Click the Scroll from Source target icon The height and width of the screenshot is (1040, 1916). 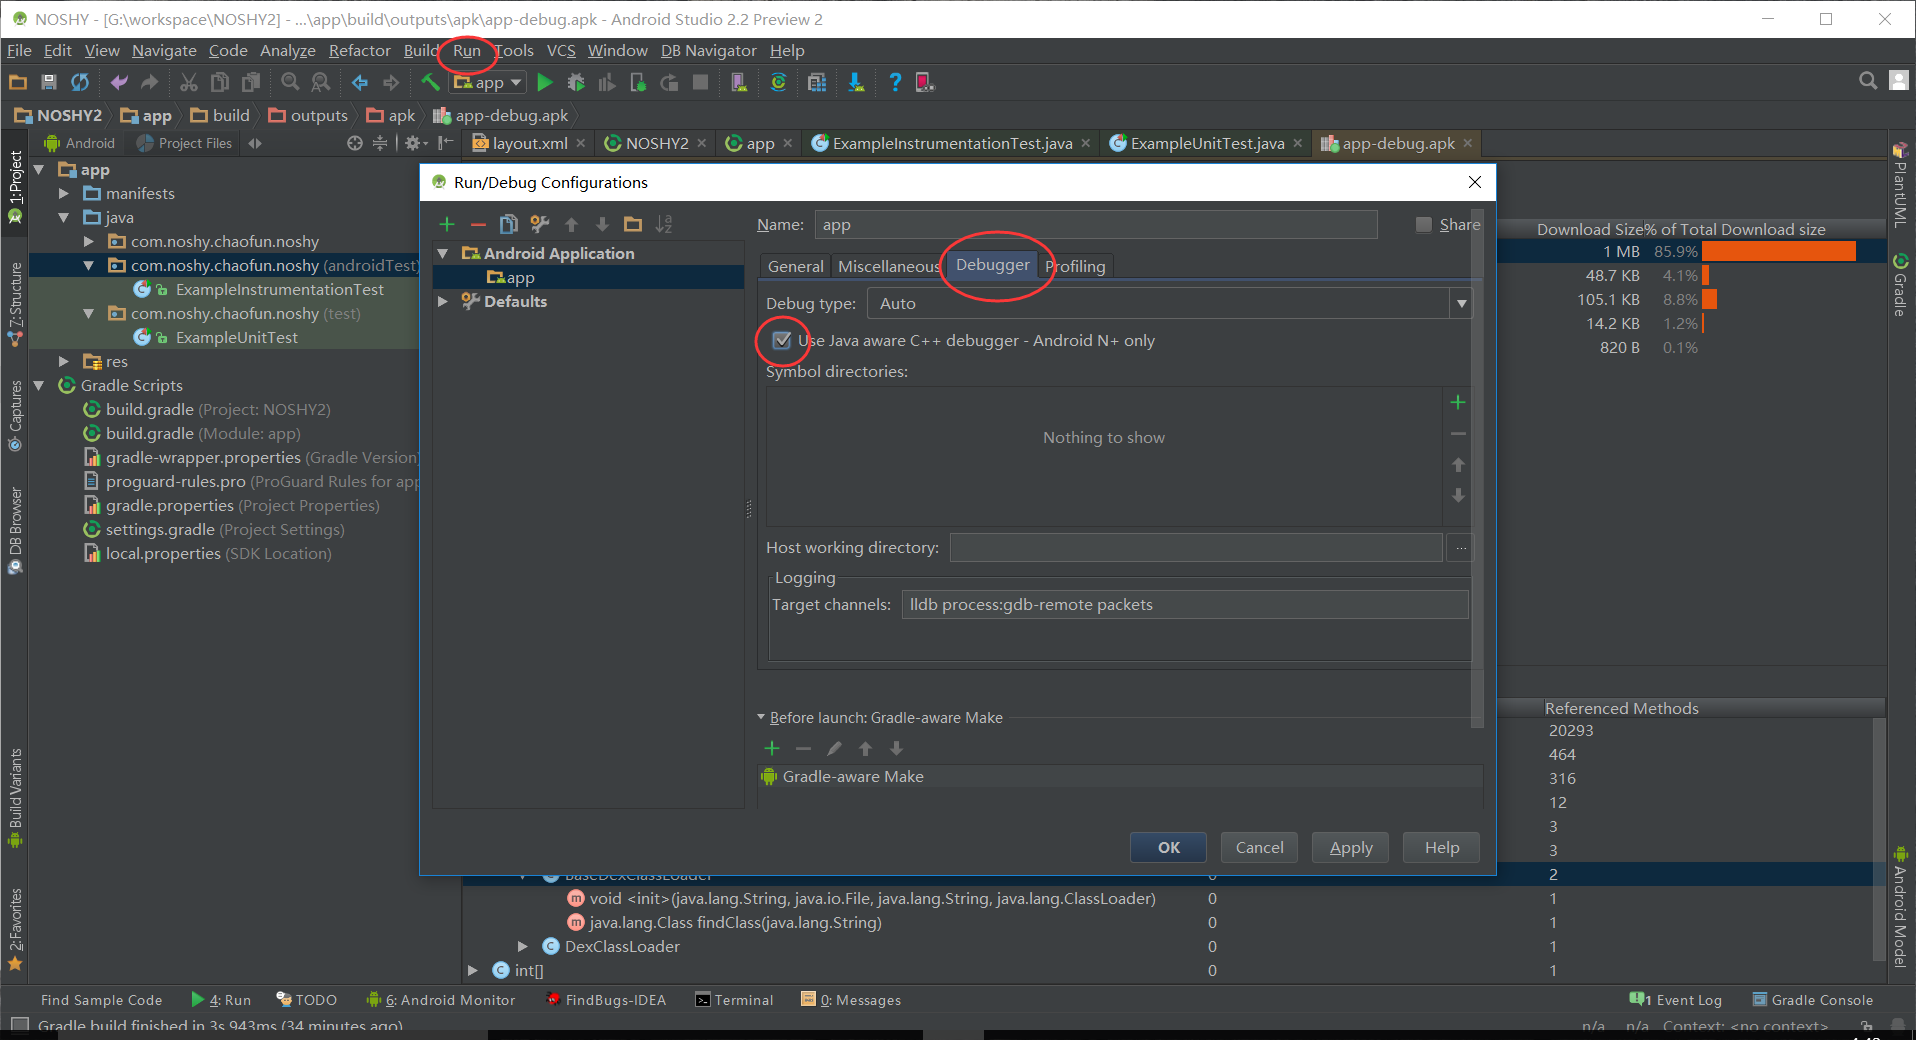354,143
